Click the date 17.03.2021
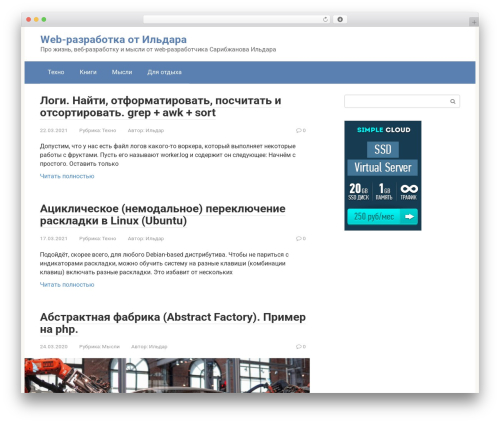Screen dimensions: 500x423 click(54, 238)
